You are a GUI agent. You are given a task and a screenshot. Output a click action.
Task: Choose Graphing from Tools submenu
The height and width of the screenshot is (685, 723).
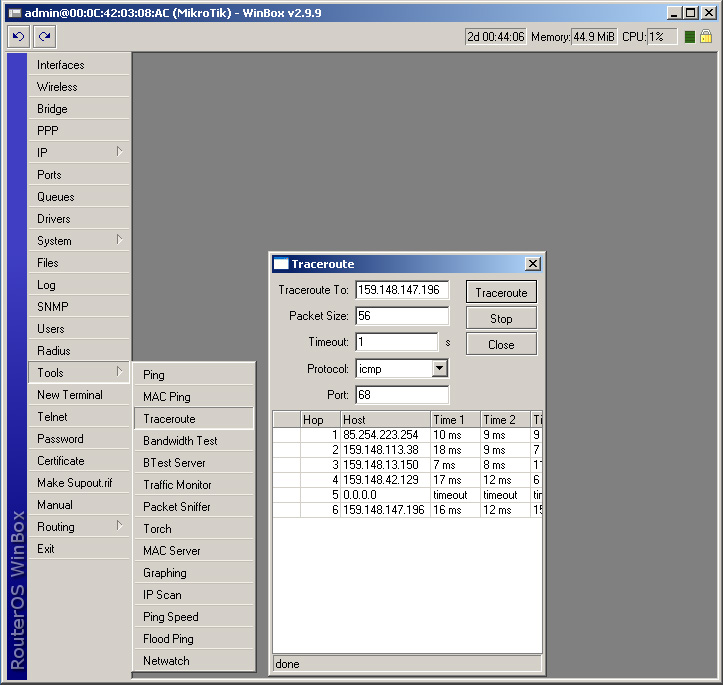tap(194, 573)
